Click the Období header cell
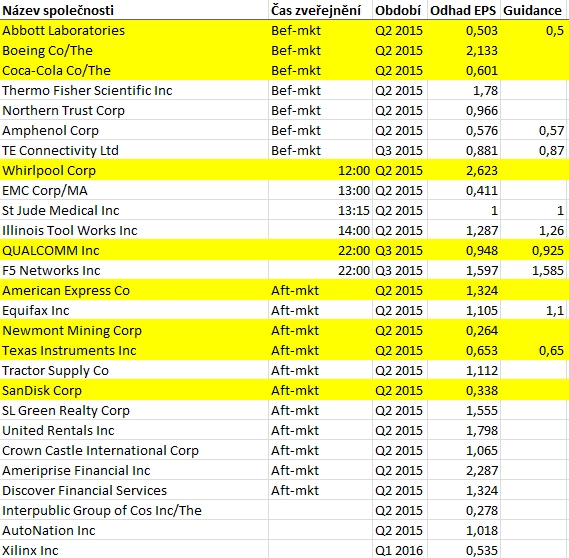569x558 pixels. 400,10
